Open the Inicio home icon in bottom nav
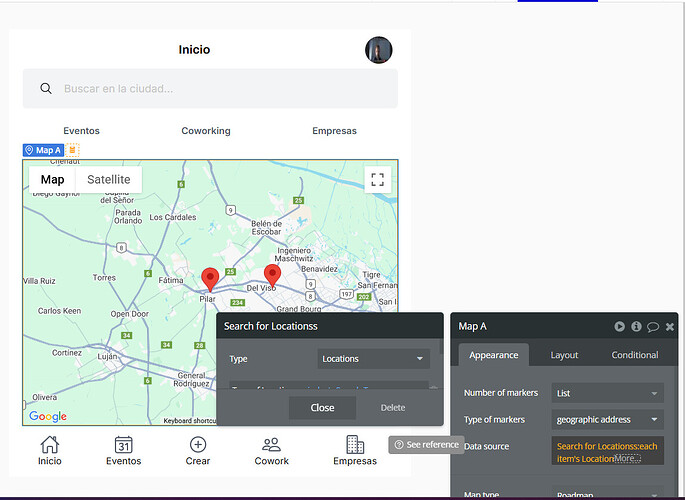Screen dimensions: 685x500 point(49,445)
